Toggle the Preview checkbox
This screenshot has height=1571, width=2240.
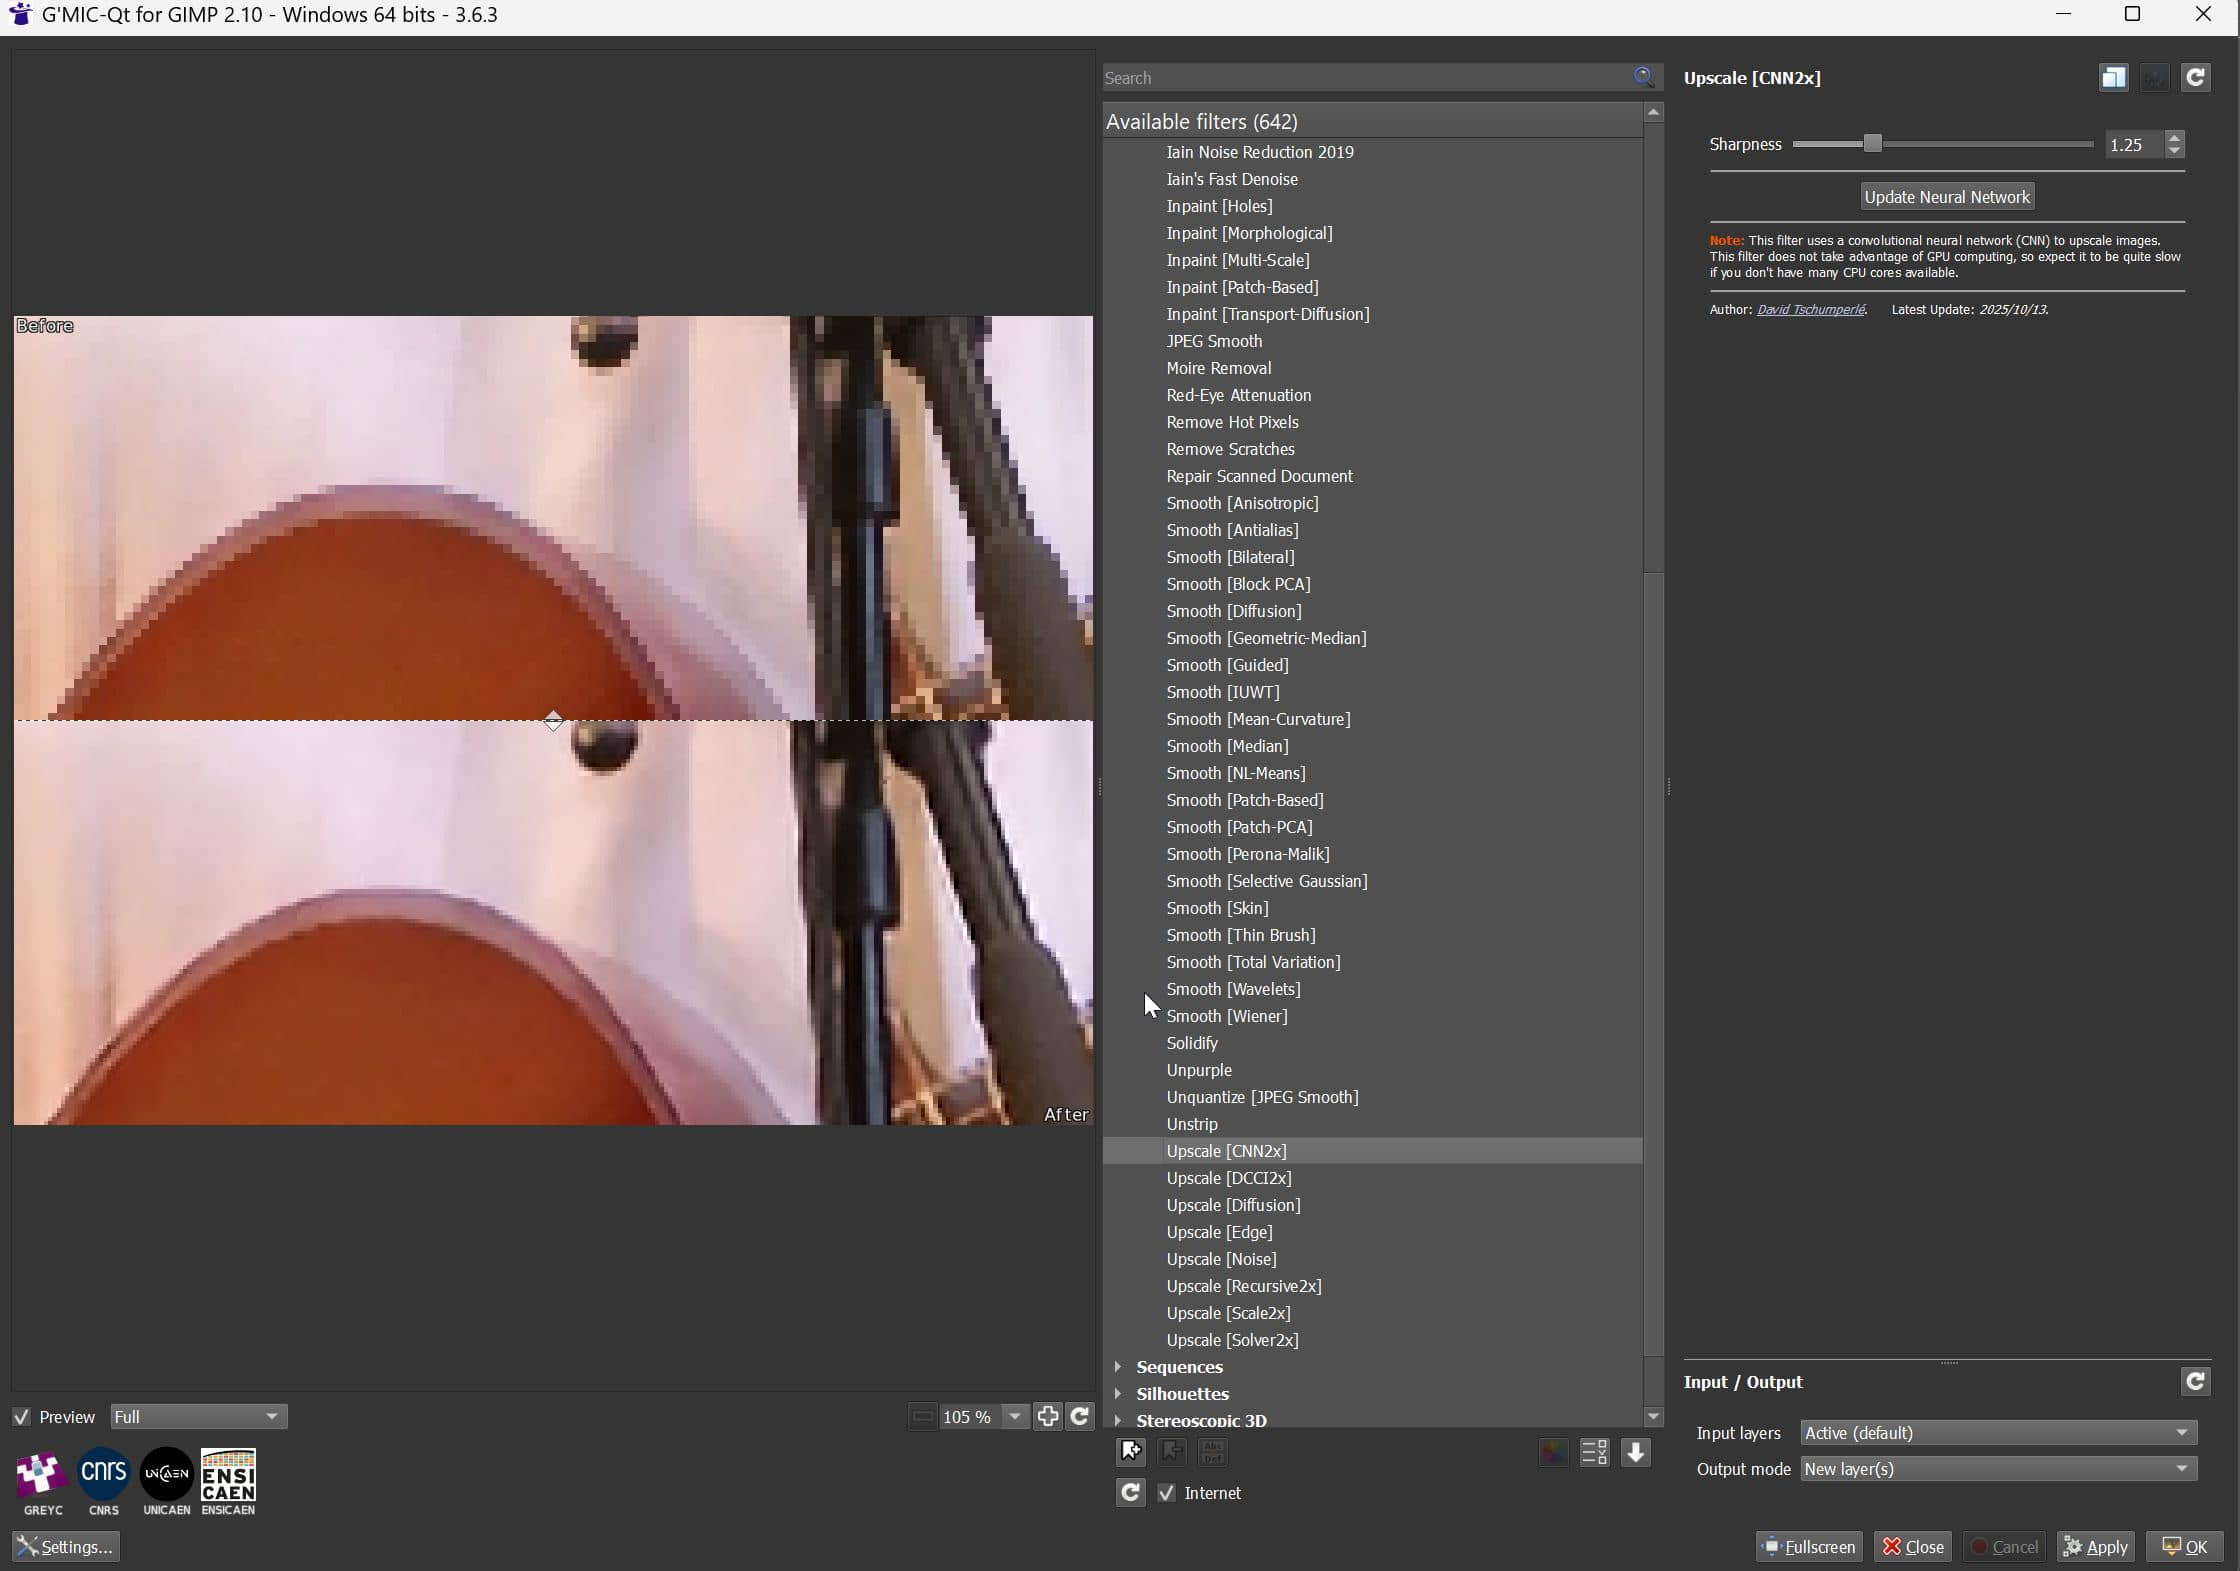click(21, 1417)
